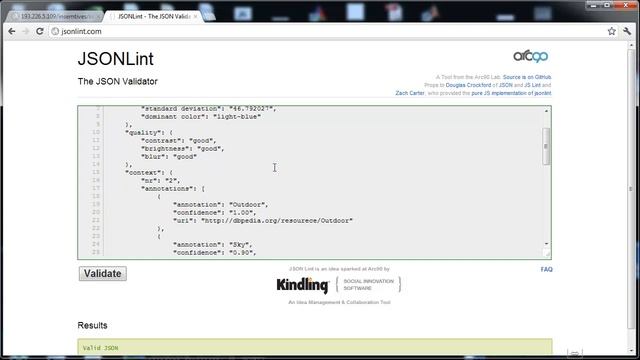Click the "nr": "2" line

point(160,181)
